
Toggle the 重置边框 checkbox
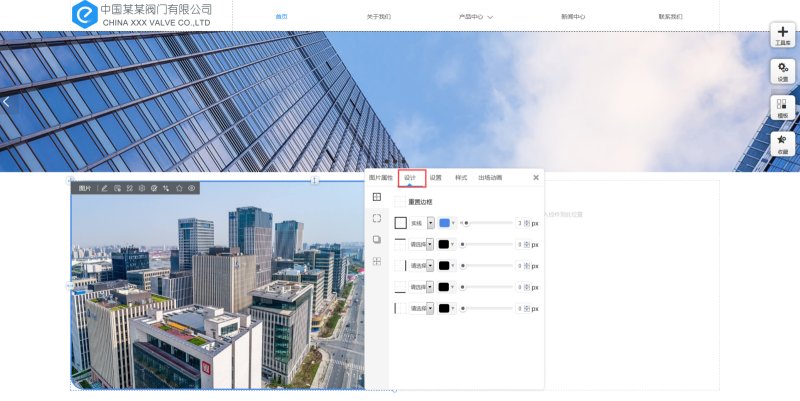click(x=400, y=202)
